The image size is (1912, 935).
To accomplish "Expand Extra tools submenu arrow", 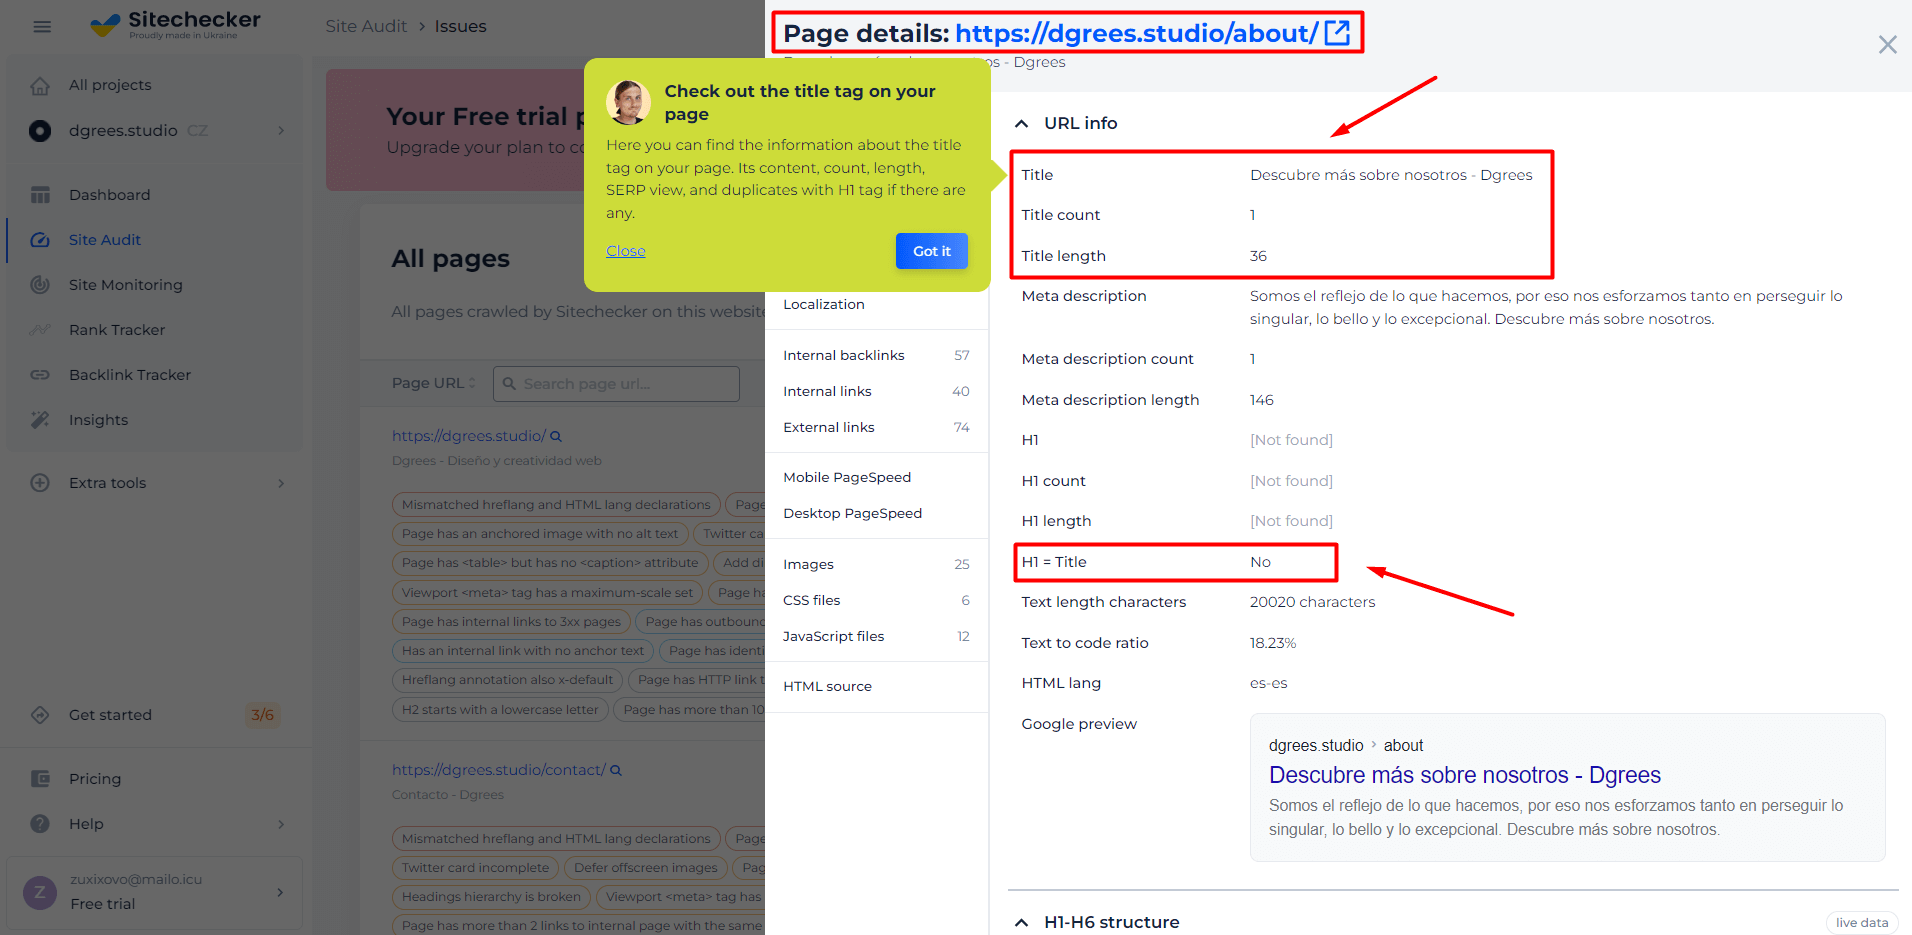I will pos(281,483).
